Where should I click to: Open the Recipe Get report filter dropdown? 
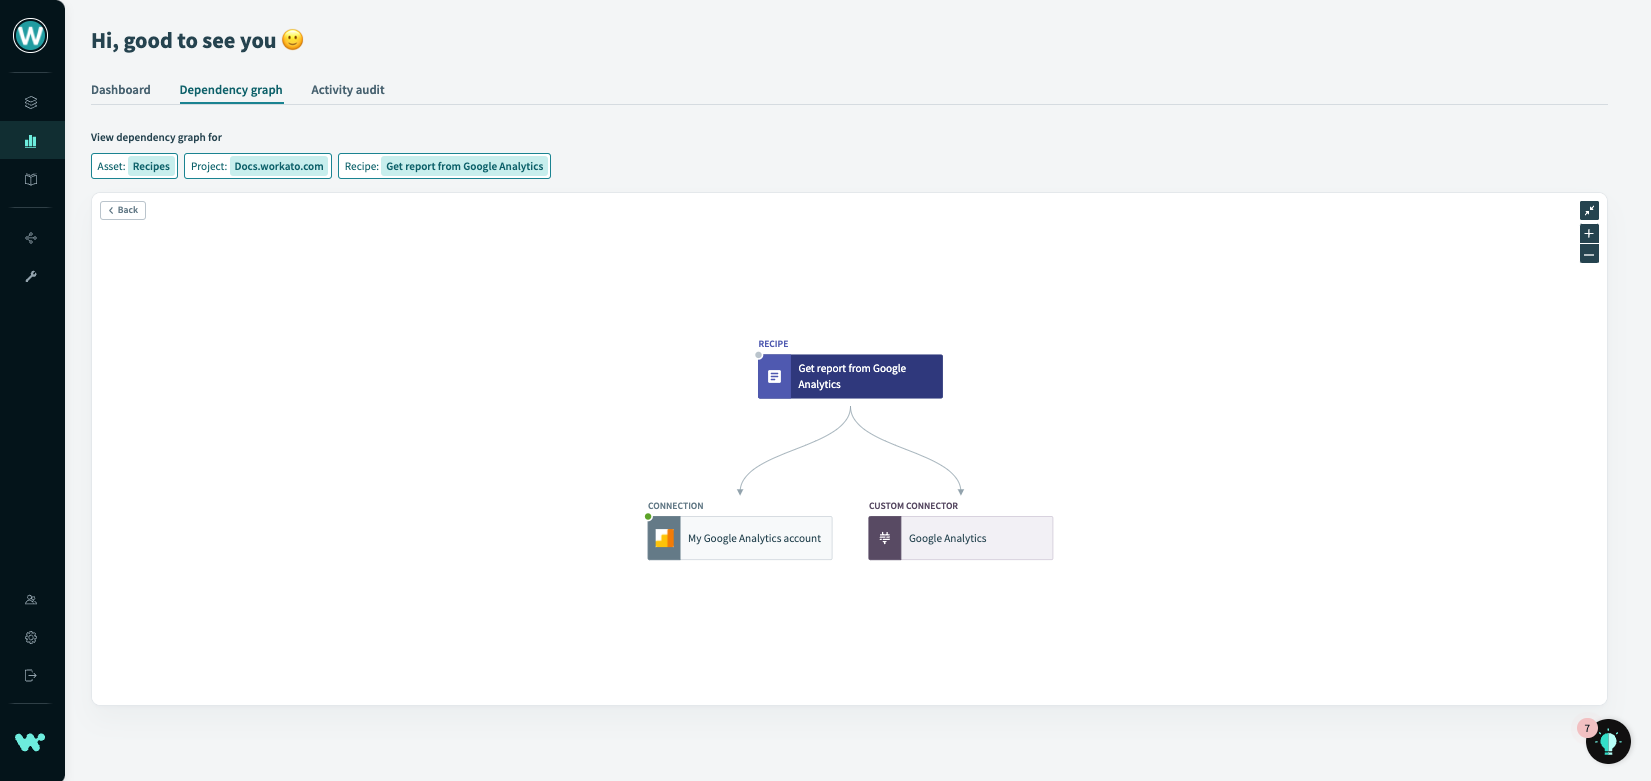click(444, 166)
